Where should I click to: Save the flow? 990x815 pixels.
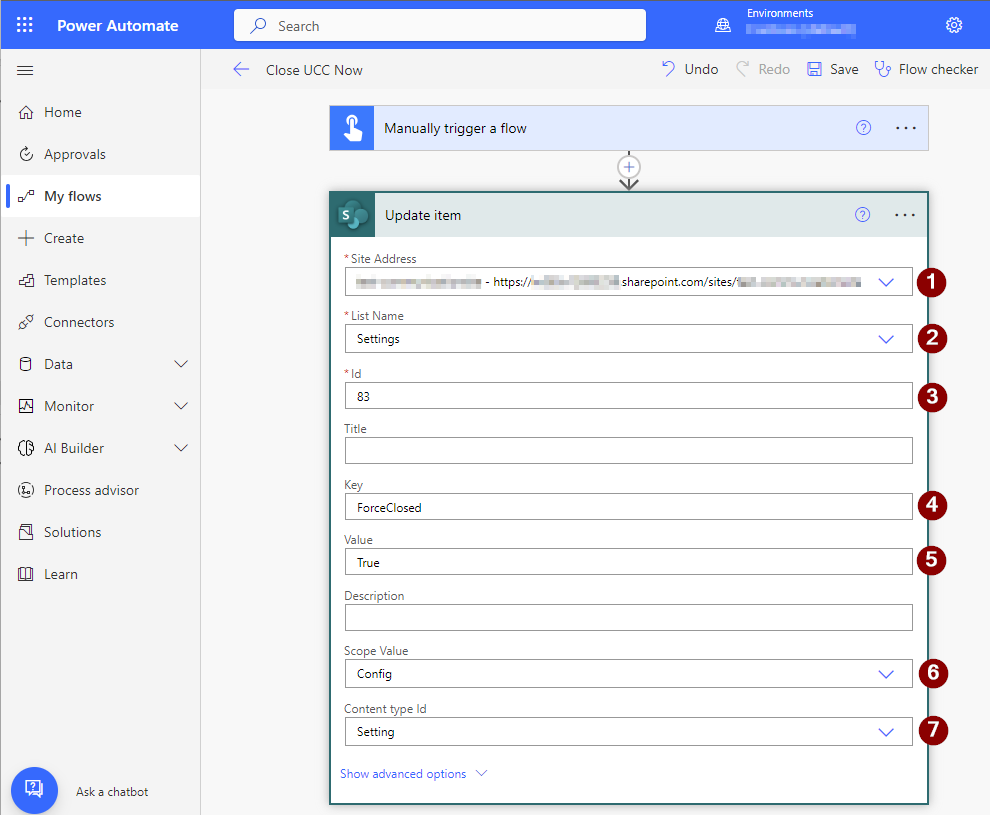click(833, 69)
